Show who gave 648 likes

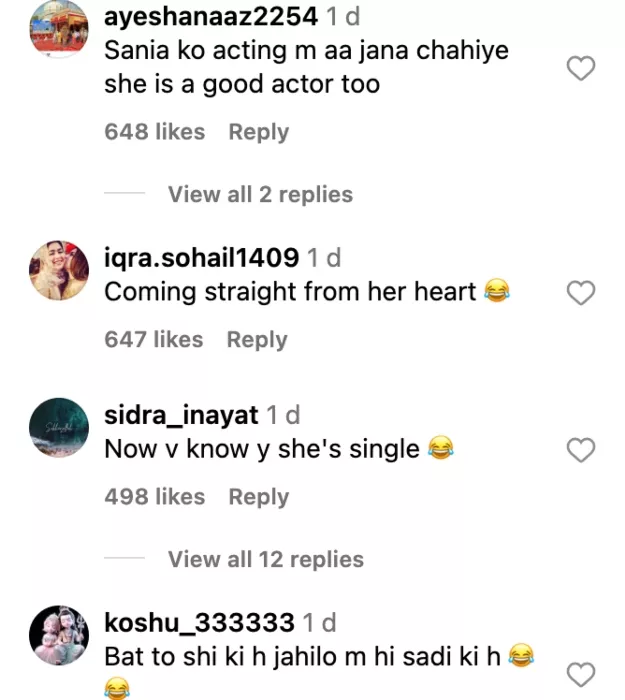[154, 132]
